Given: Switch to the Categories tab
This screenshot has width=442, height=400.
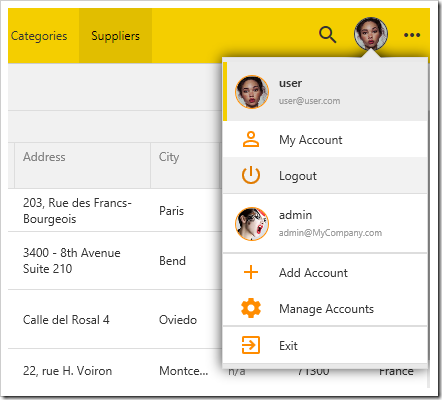Looking at the screenshot, I should pos(39,36).
